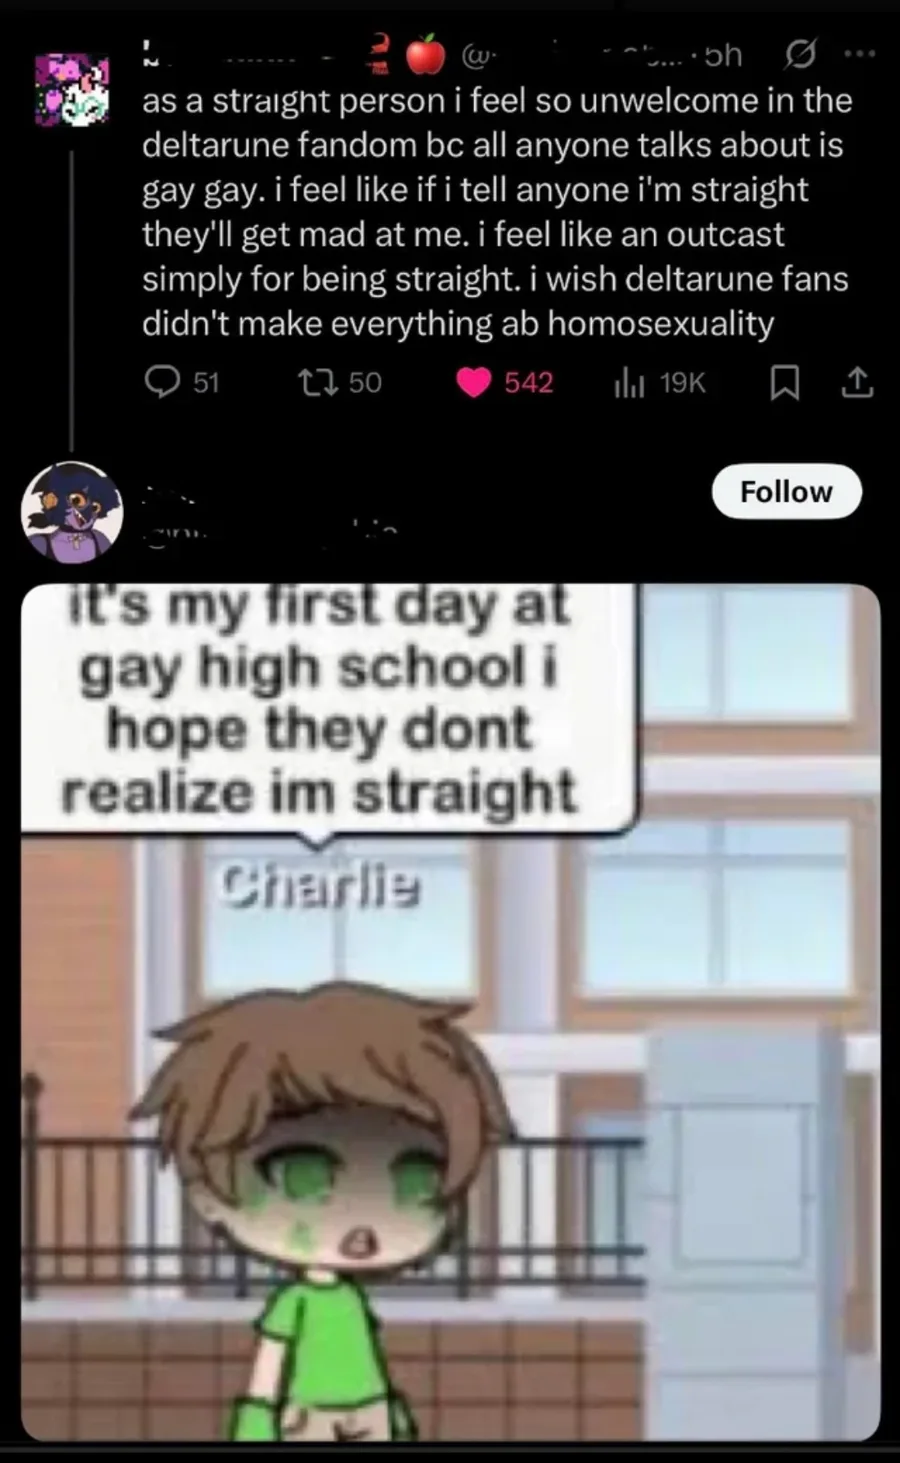
Task: Open the three-dot more options menu
Action: tap(859, 54)
